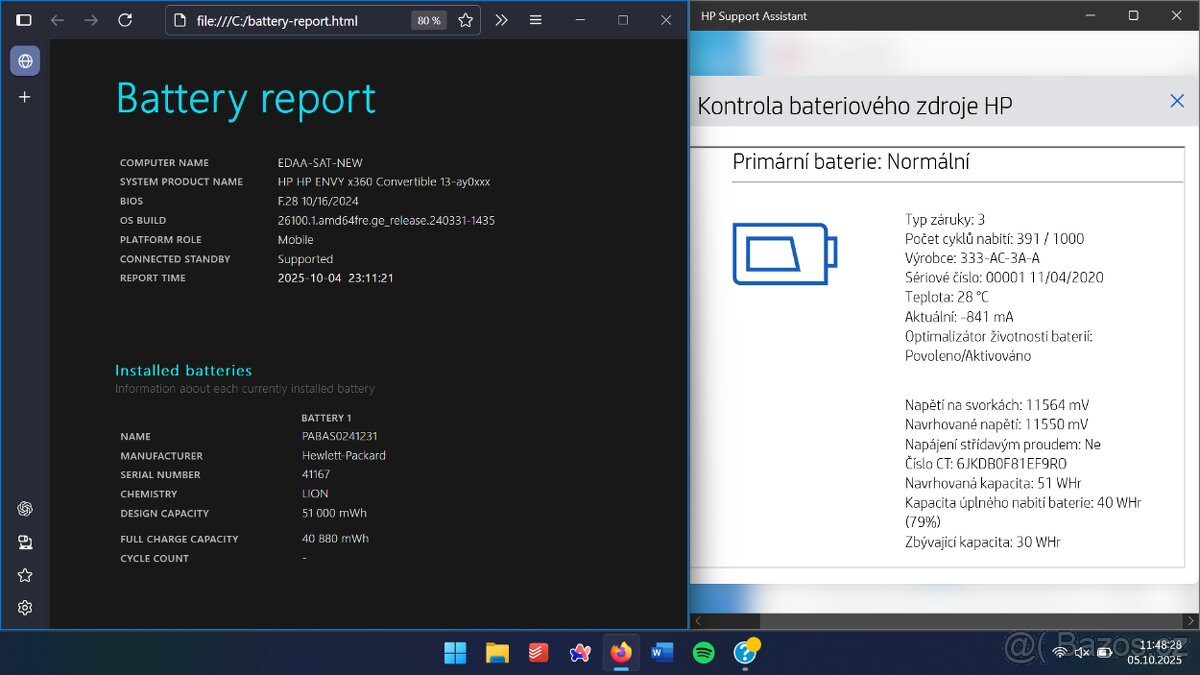Open bookmarks panel in Firefox sidebar
The width and height of the screenshot is (1200, 675).
coord(25,575)
